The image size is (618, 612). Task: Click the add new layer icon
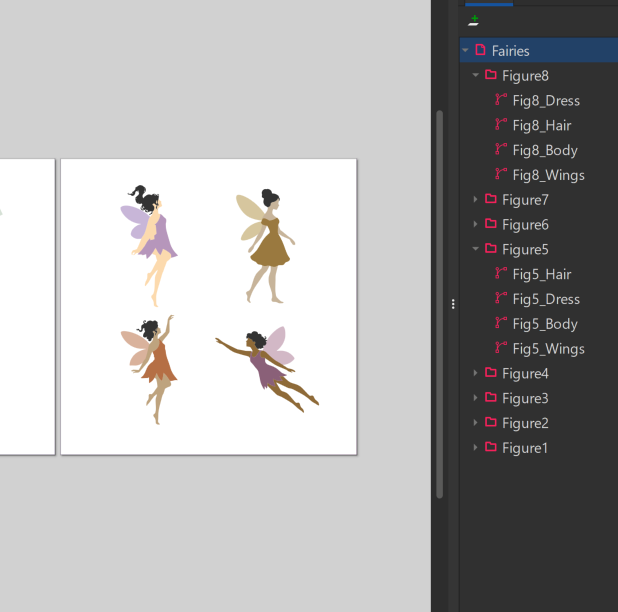[x=474, y=20]
